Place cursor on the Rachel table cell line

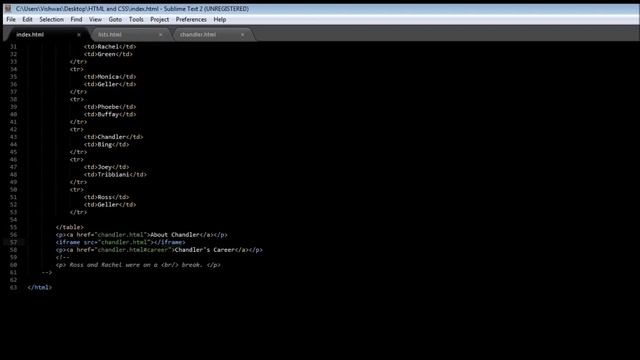click(x=110, y=47)
